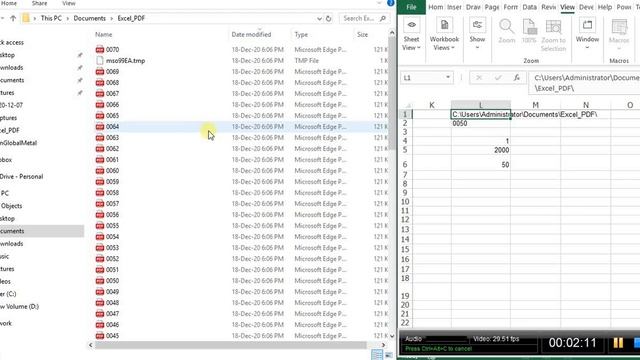Click the pause button in recorder bar
Viewport: 640px width, 360px height.
coord(618,343)
